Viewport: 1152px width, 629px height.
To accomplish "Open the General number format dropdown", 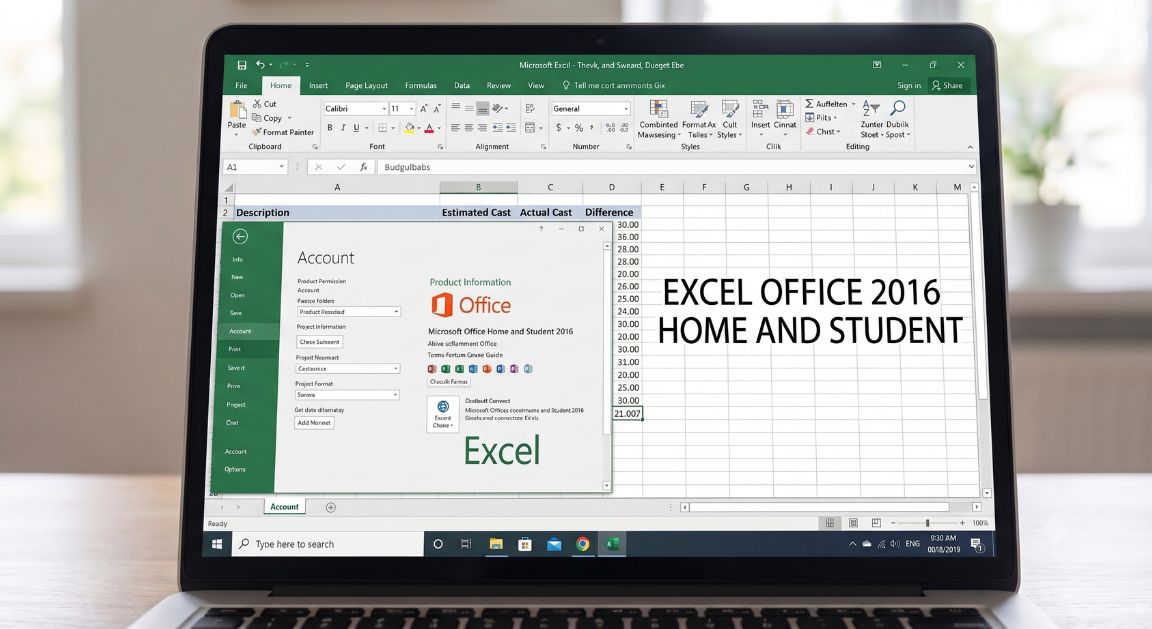I will 626,109.
